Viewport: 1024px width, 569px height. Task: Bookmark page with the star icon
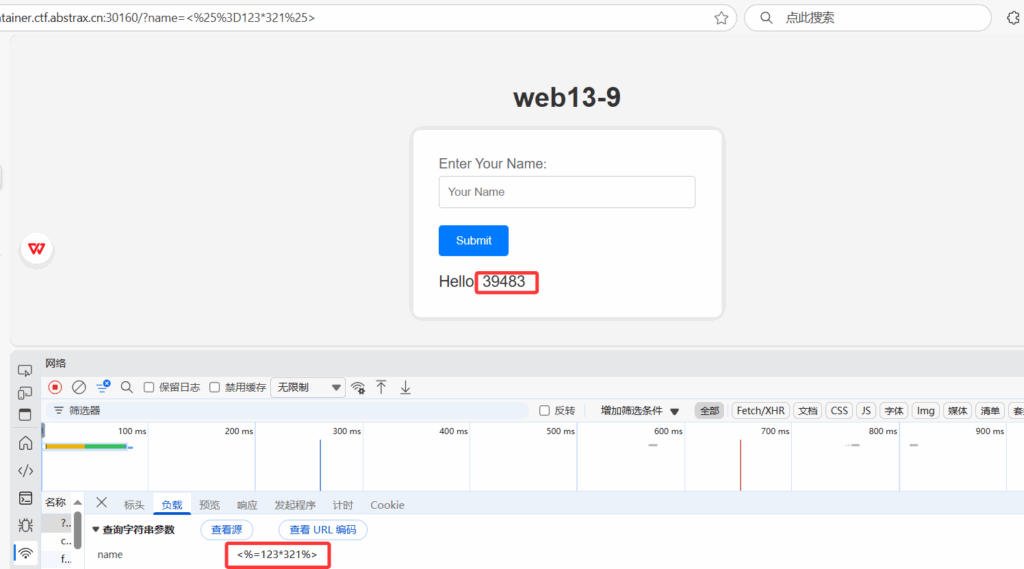[x=721, y=17]
